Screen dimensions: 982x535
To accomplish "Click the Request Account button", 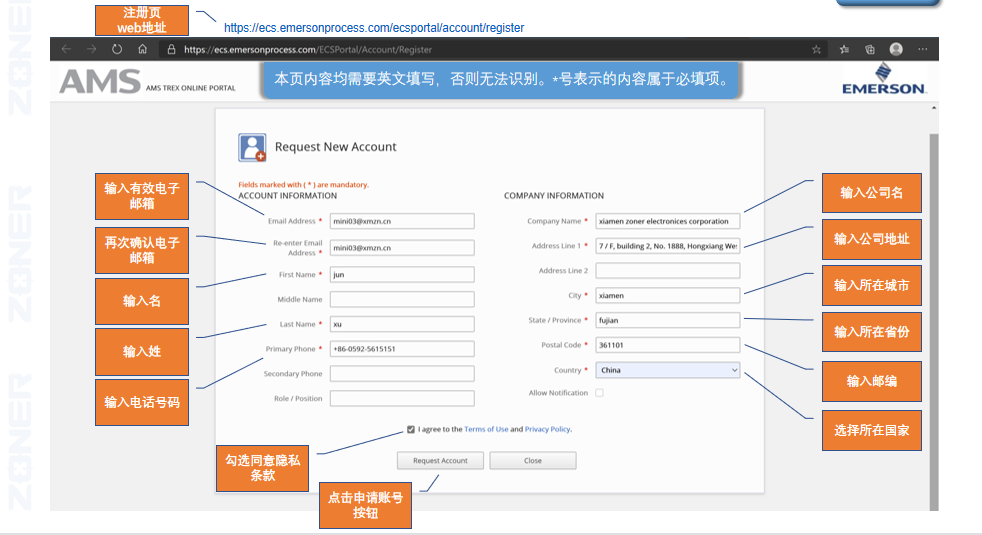I will pyautogui.click(x=440, y=461).
